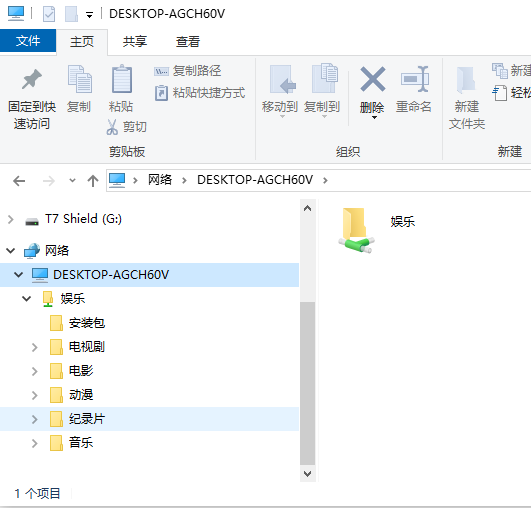
Task: Select 网络 in the navigation tree
Action: (x=57, y=251)
